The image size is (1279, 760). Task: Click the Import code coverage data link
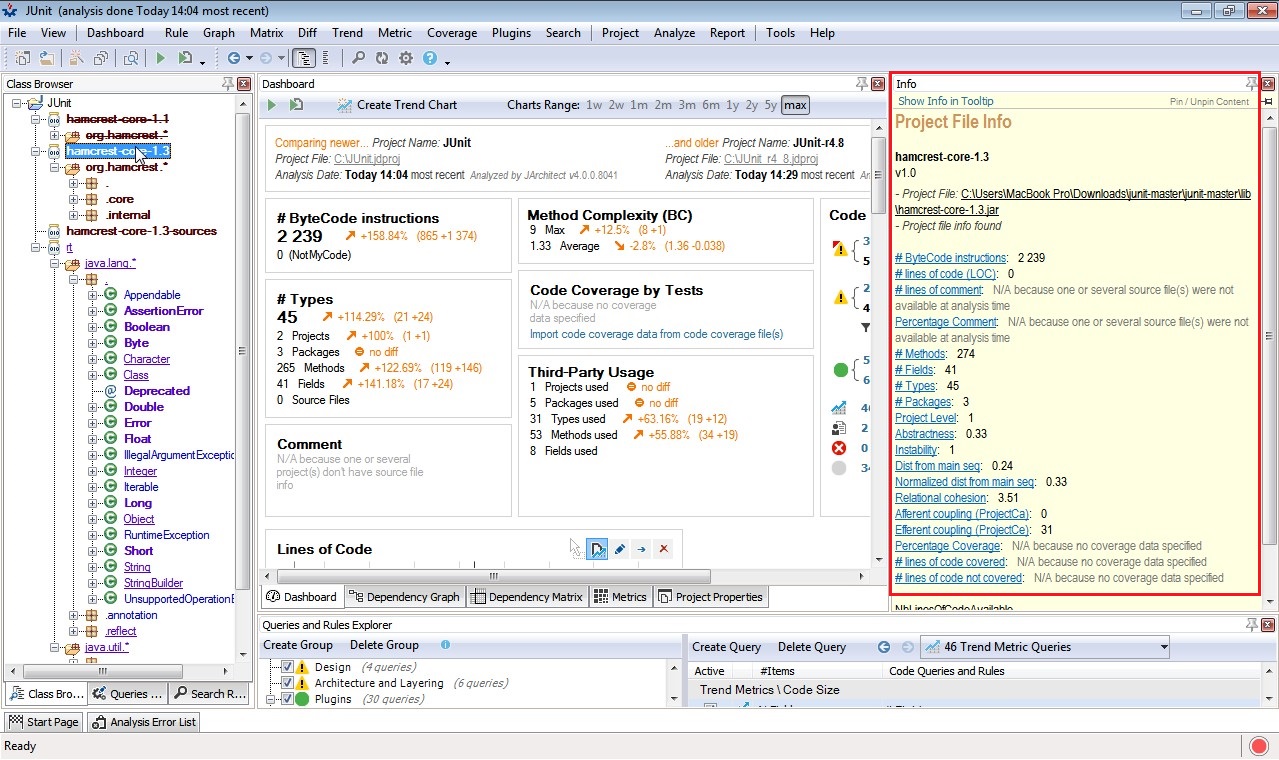point(656,334)
